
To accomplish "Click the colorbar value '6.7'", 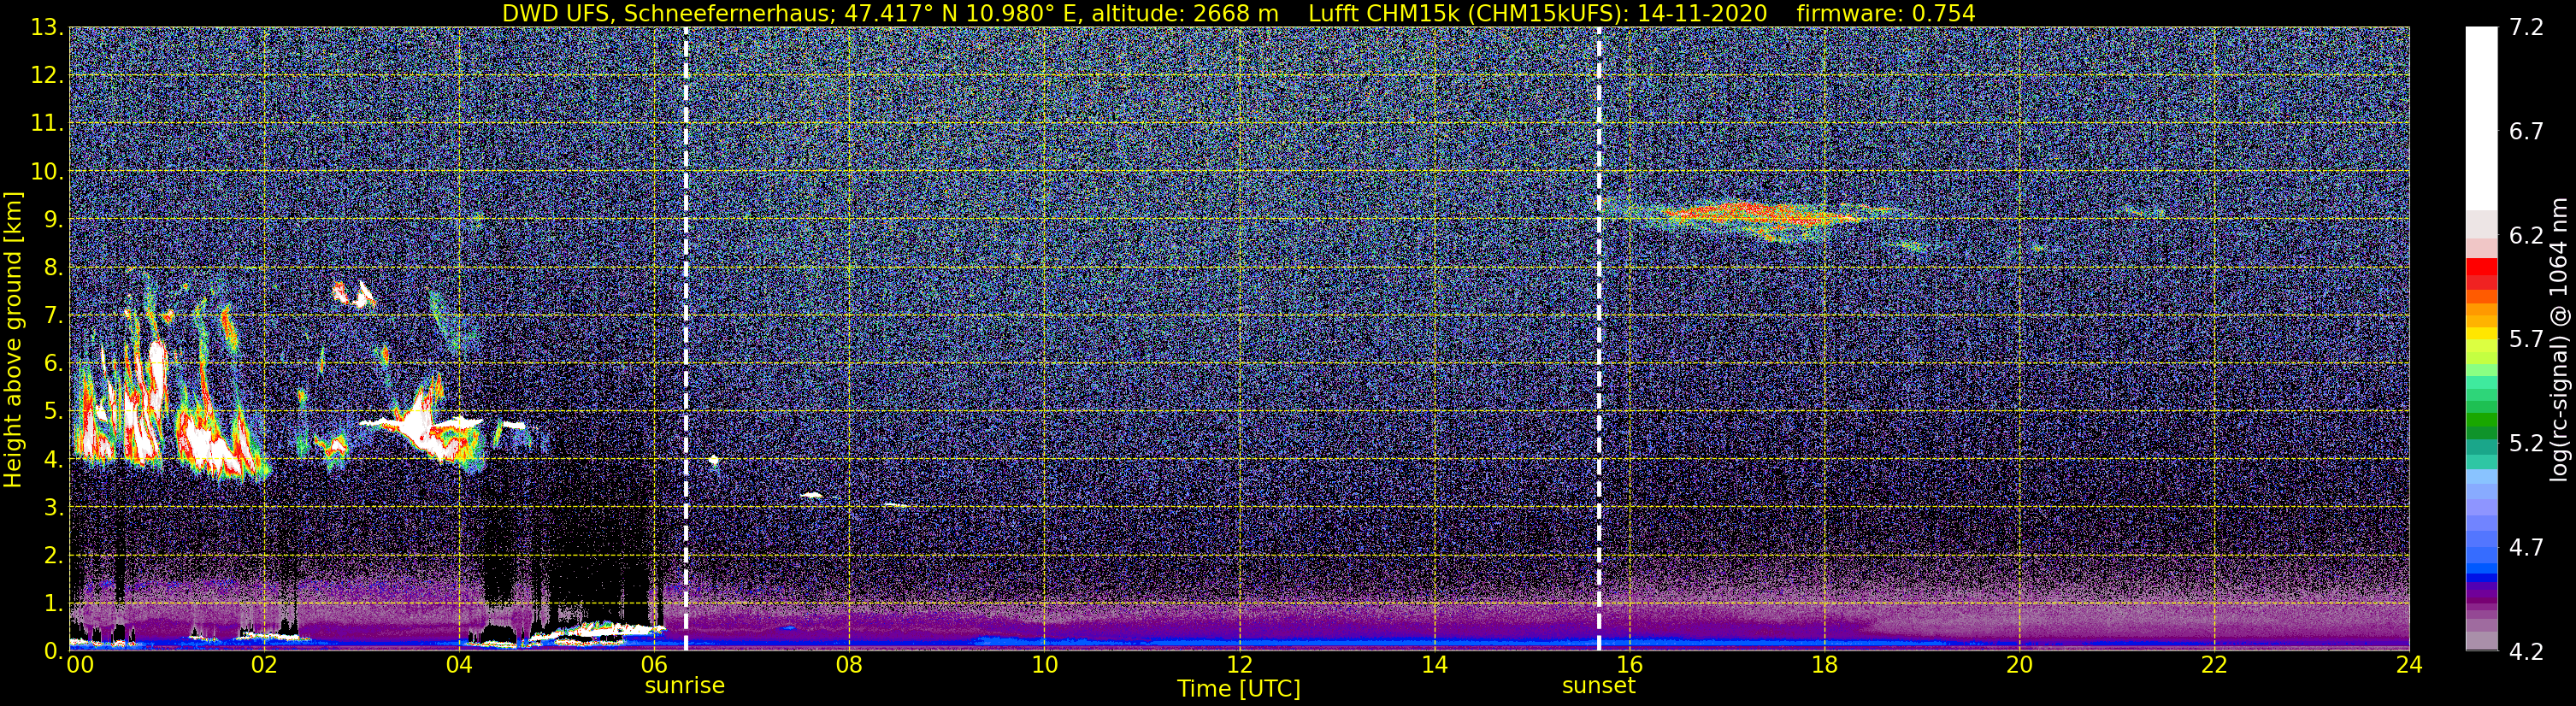I will (2526, 131).
